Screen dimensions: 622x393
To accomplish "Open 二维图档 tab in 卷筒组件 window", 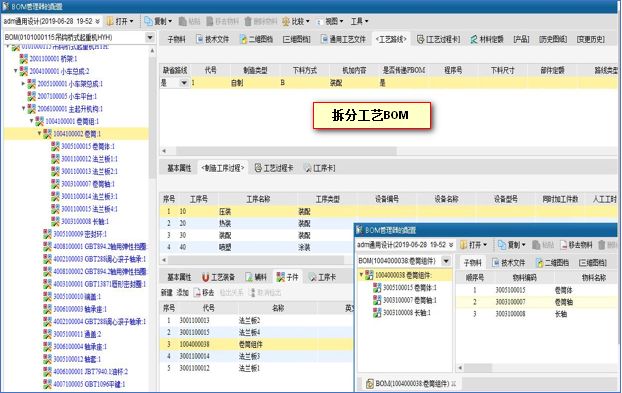I will (x=552, y=263).
